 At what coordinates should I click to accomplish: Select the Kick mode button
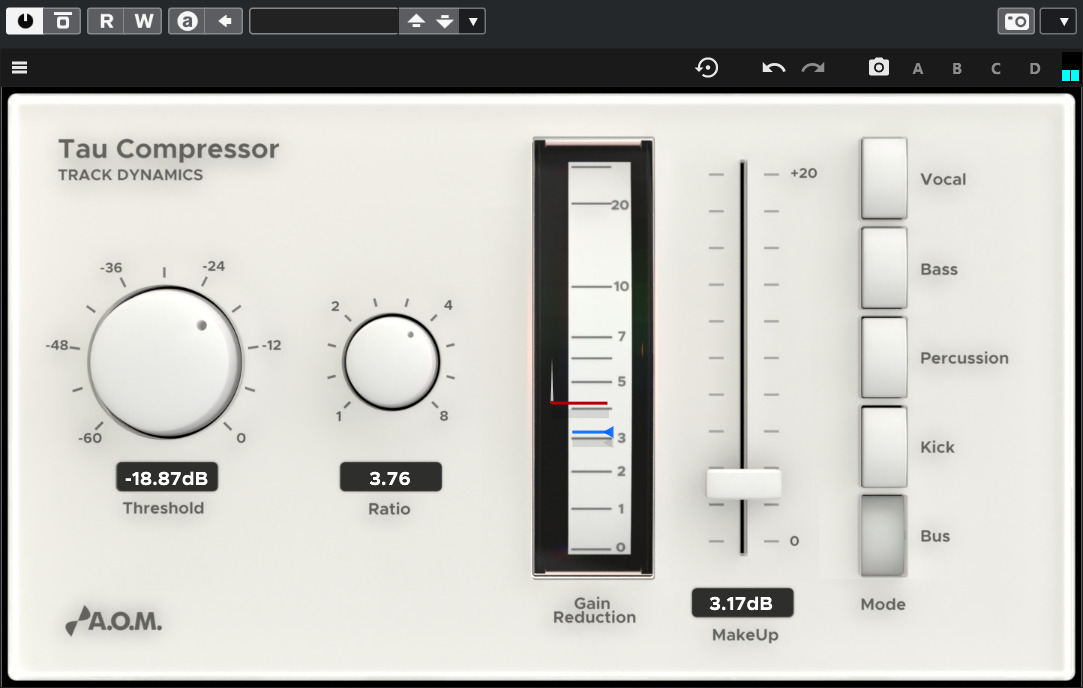coord(884,446)
